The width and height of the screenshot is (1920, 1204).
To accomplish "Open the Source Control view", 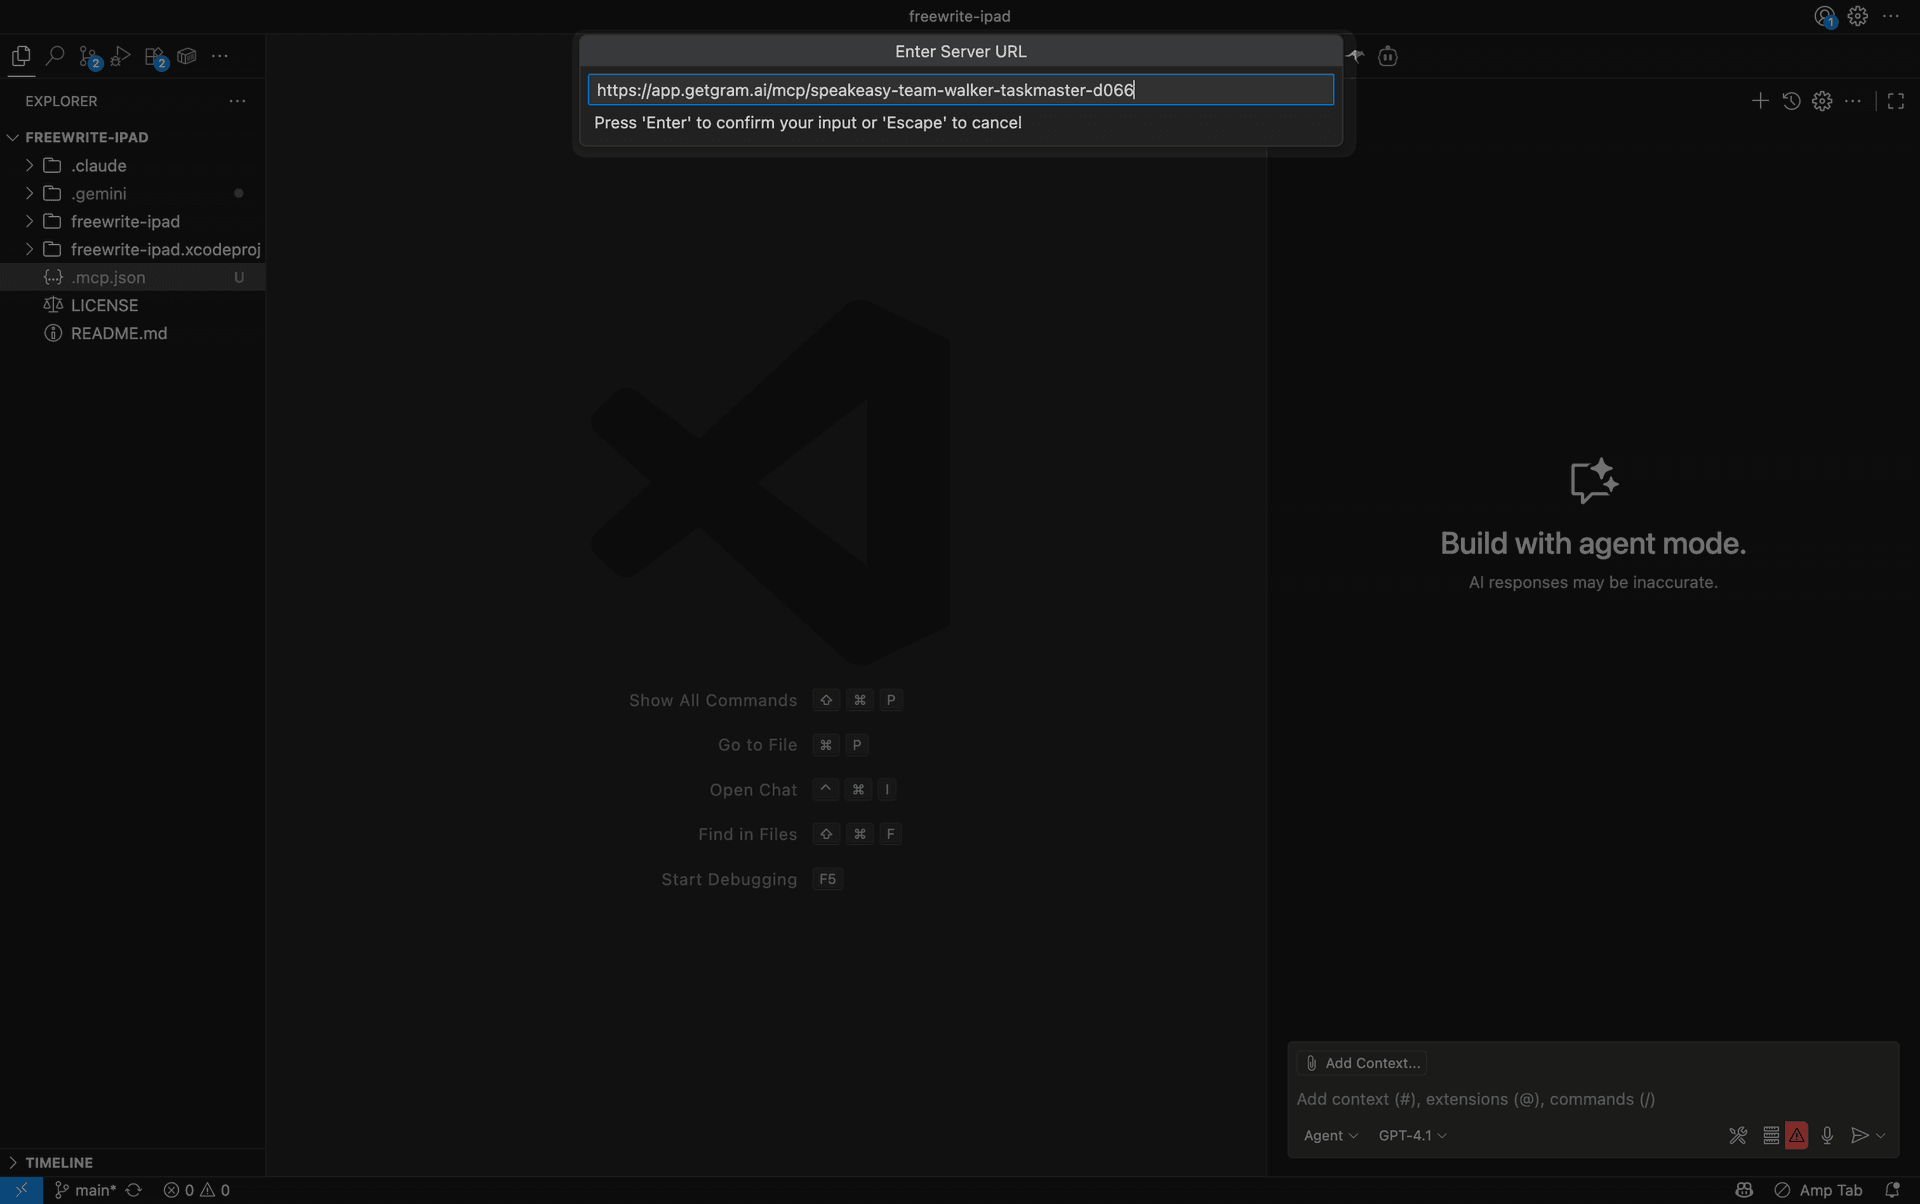I will click(89, 56).
